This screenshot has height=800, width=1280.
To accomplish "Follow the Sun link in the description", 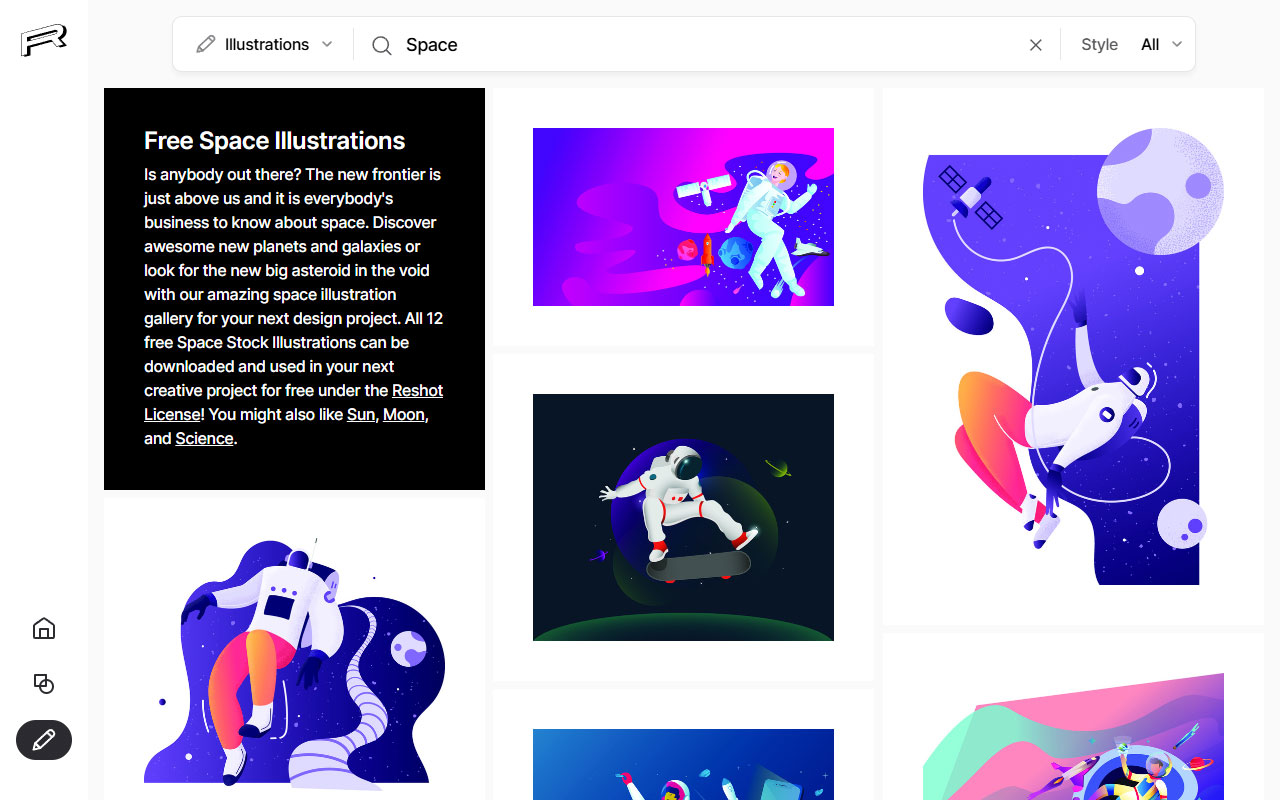I will point(360,414).
